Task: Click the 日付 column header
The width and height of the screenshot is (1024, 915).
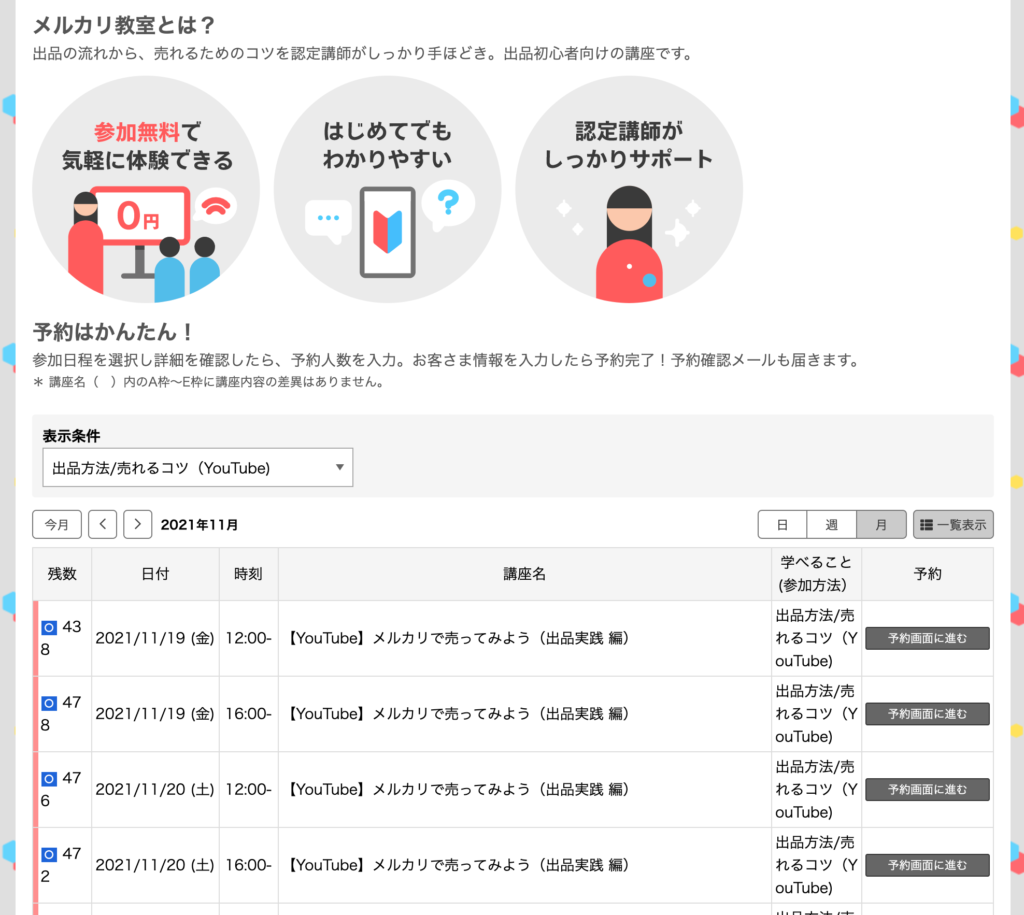Action: click(x=155, y=574)
